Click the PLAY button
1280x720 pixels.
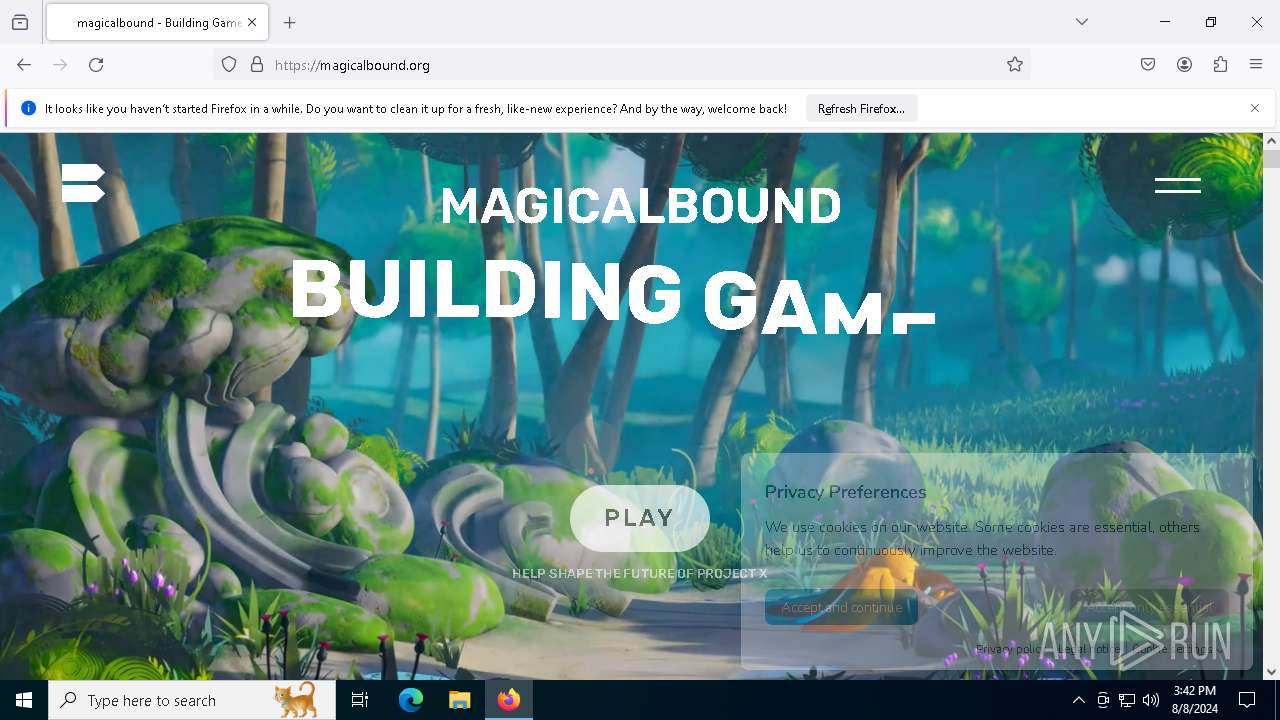click(x=640, y=518)
